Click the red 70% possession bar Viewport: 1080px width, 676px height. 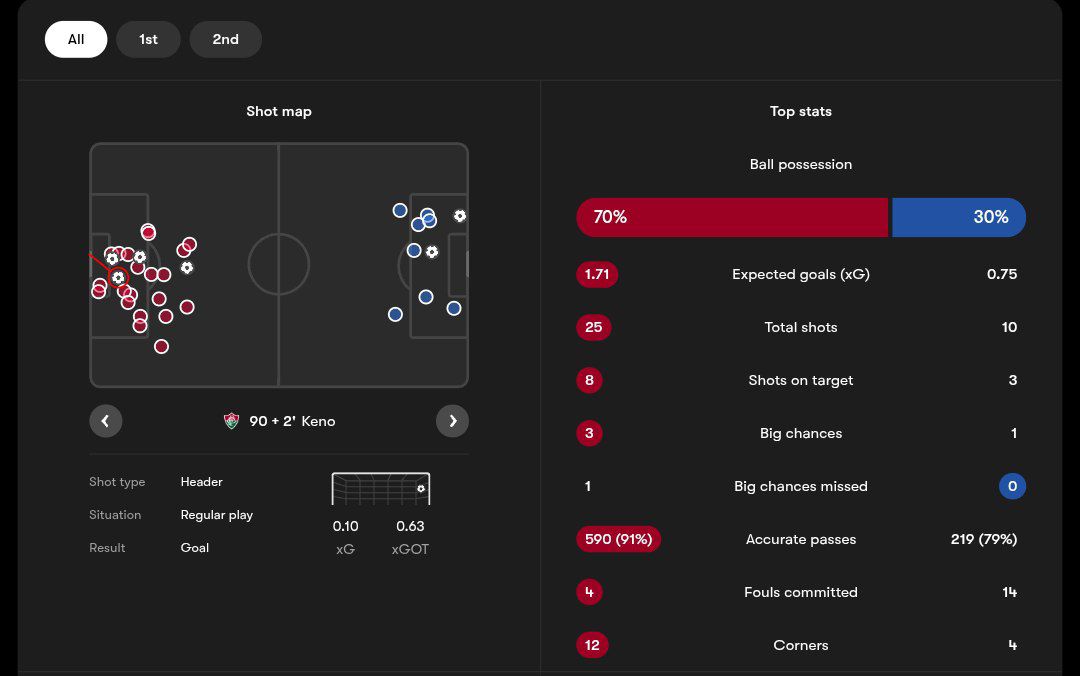(731, 217)
